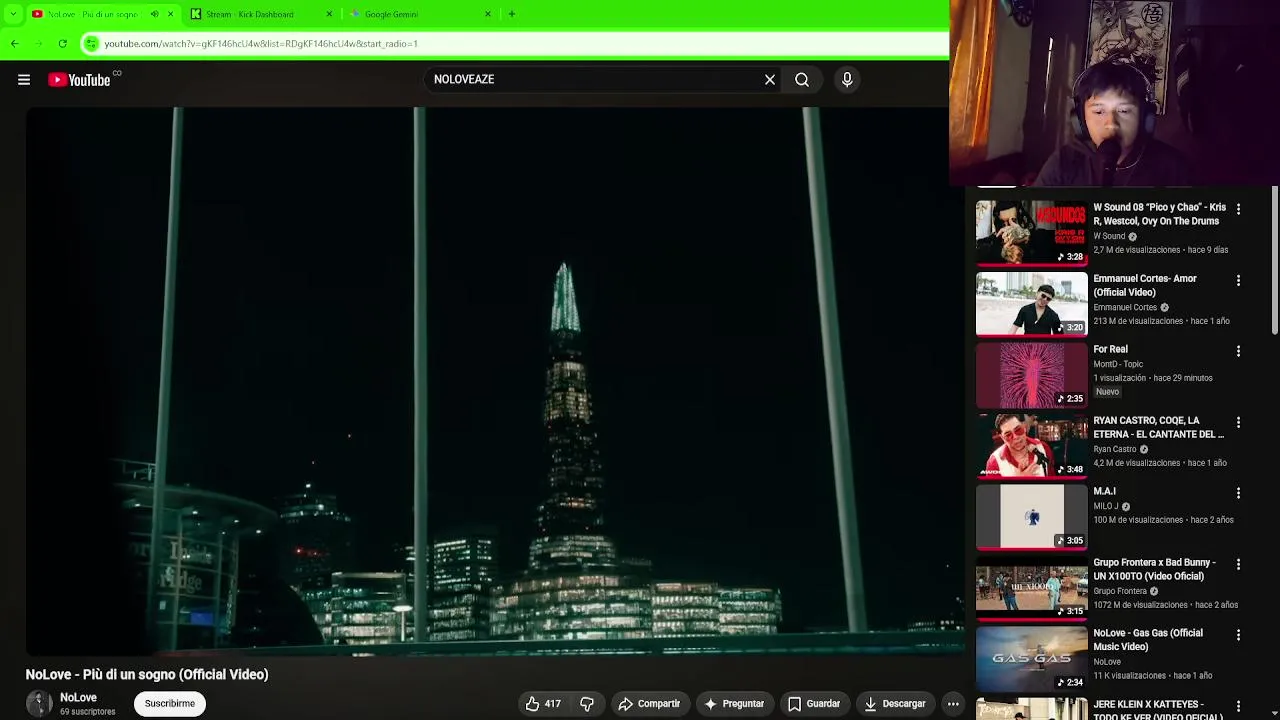Go to YouTube home via the logo

[x=79, y=80]
